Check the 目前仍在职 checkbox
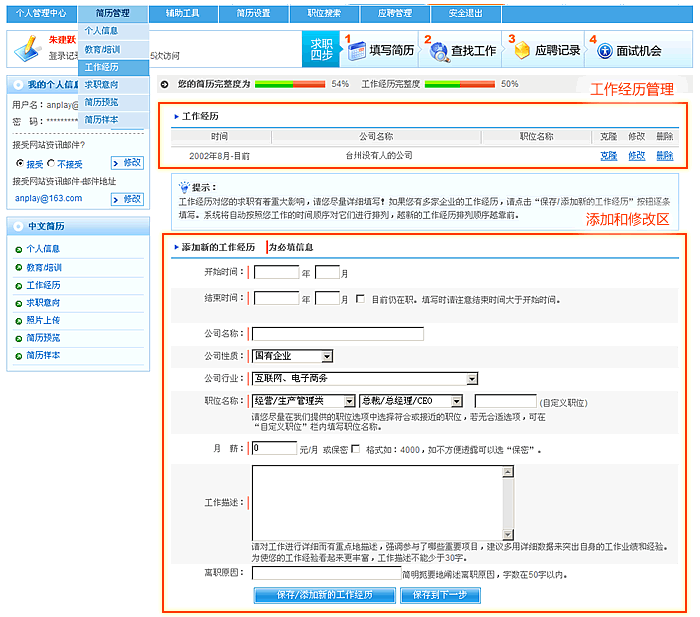Screen dimensions: 700x617 pos(360,298)
